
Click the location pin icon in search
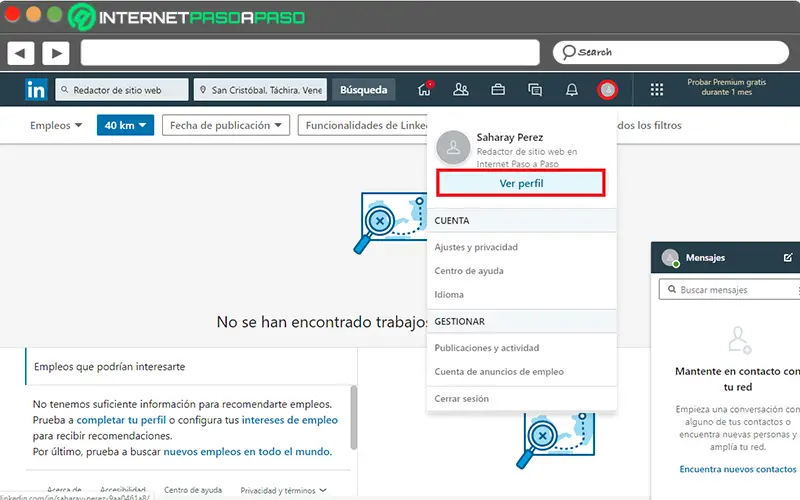(203, 90)
